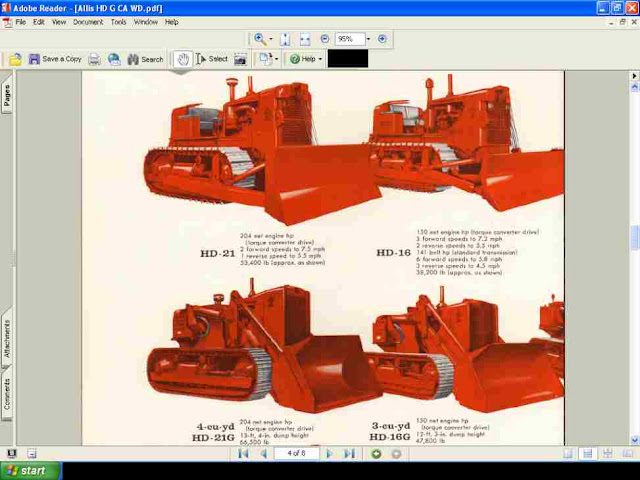This screenshot has height=480, width=640.
Task: Open a file with the folder icon
Action: [x=16, y=60]
